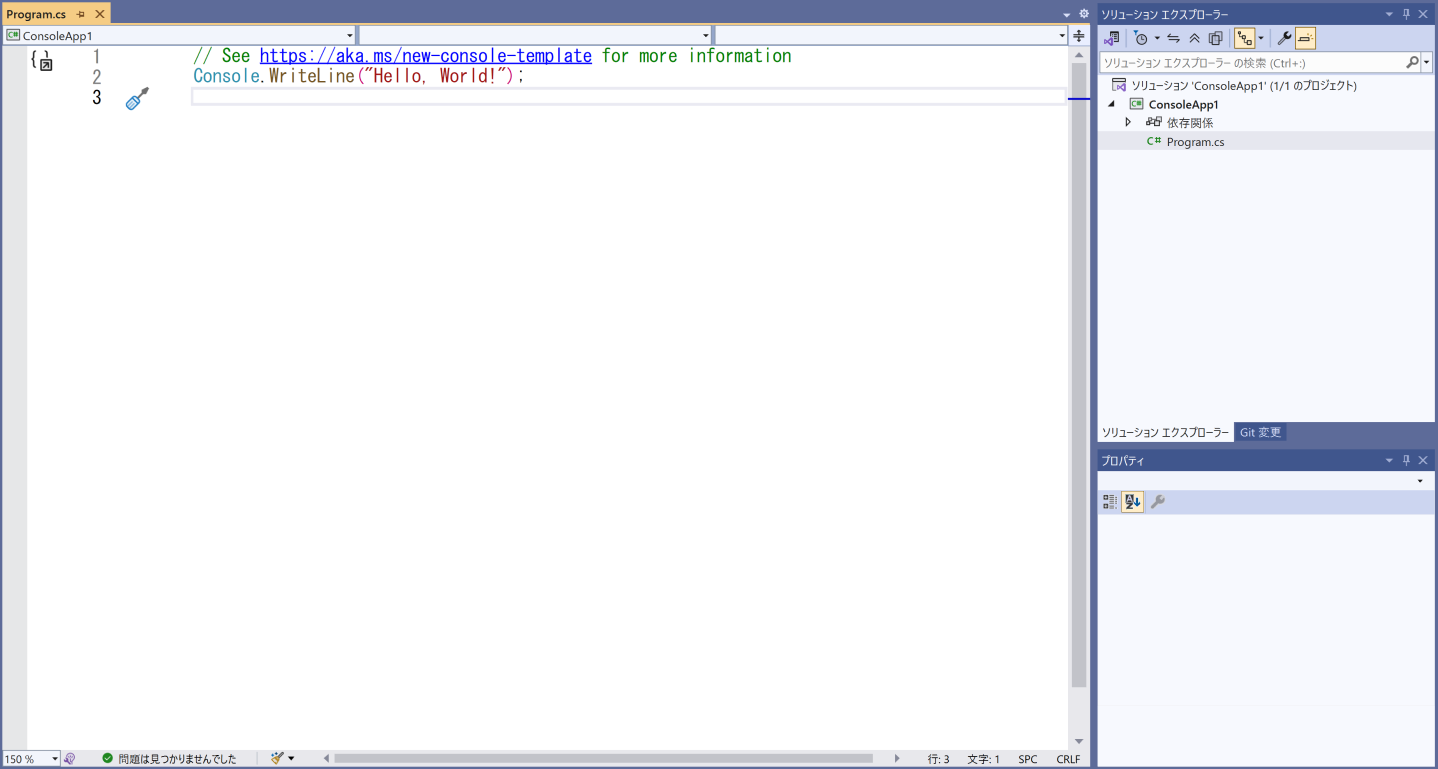This screenshot has width=1438, height=769.
Task: Open the aka.ms/new-console-template hyperlink
Action: tap(424, 56)
